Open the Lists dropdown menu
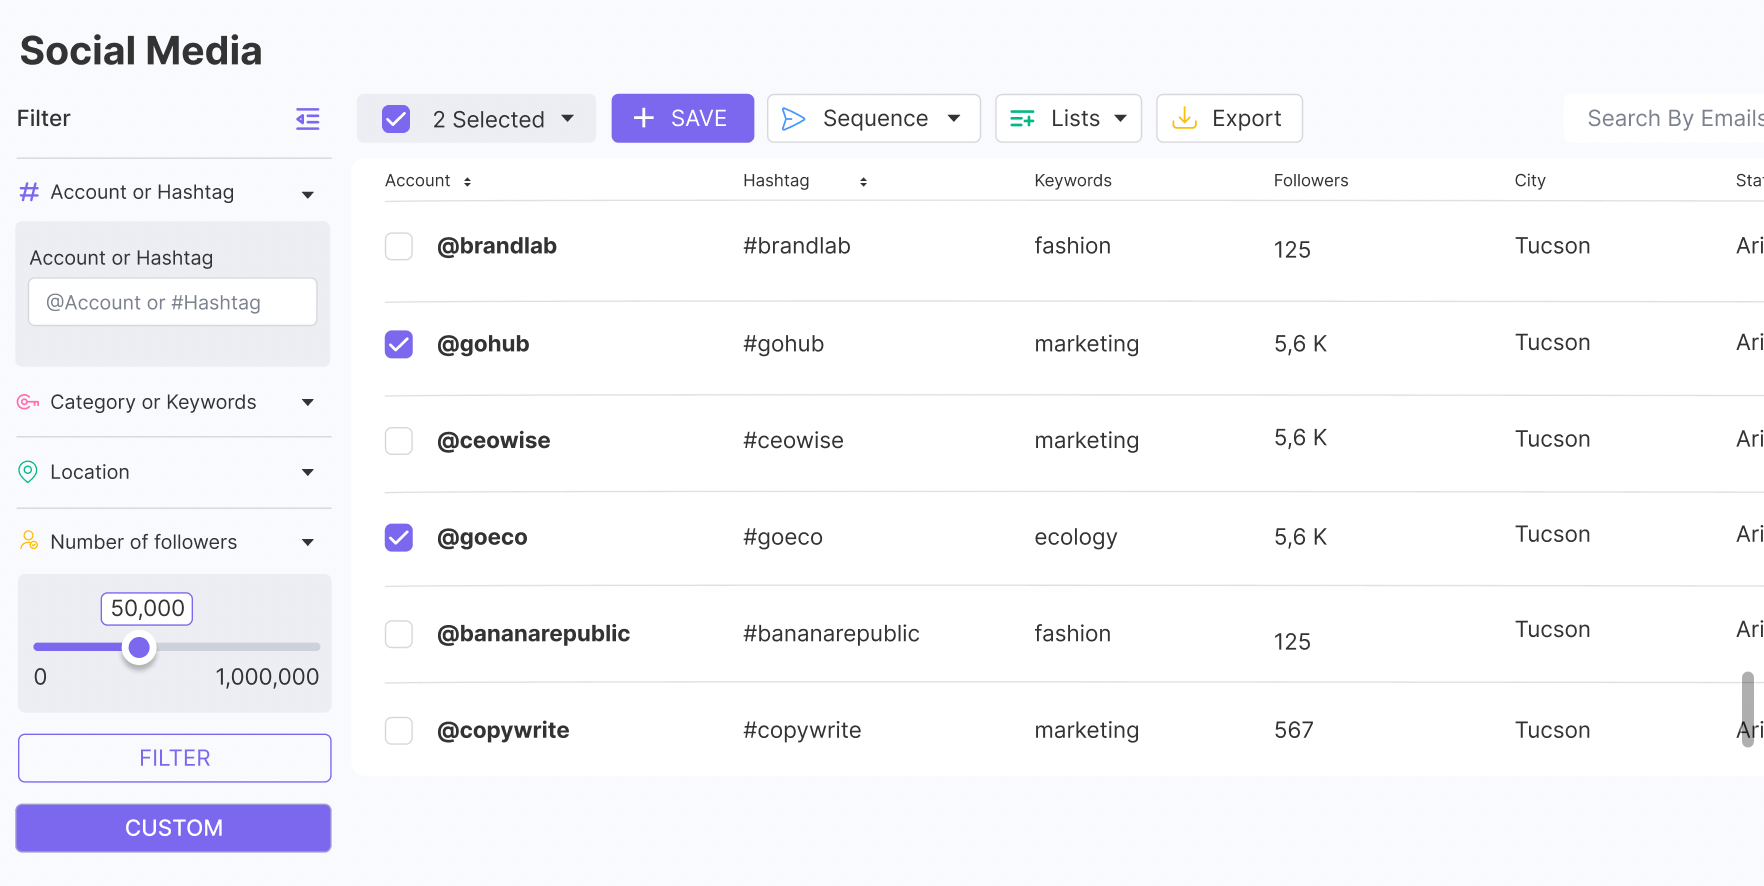Viewport: 1764px width, 886px height. tap(1120, 119)
